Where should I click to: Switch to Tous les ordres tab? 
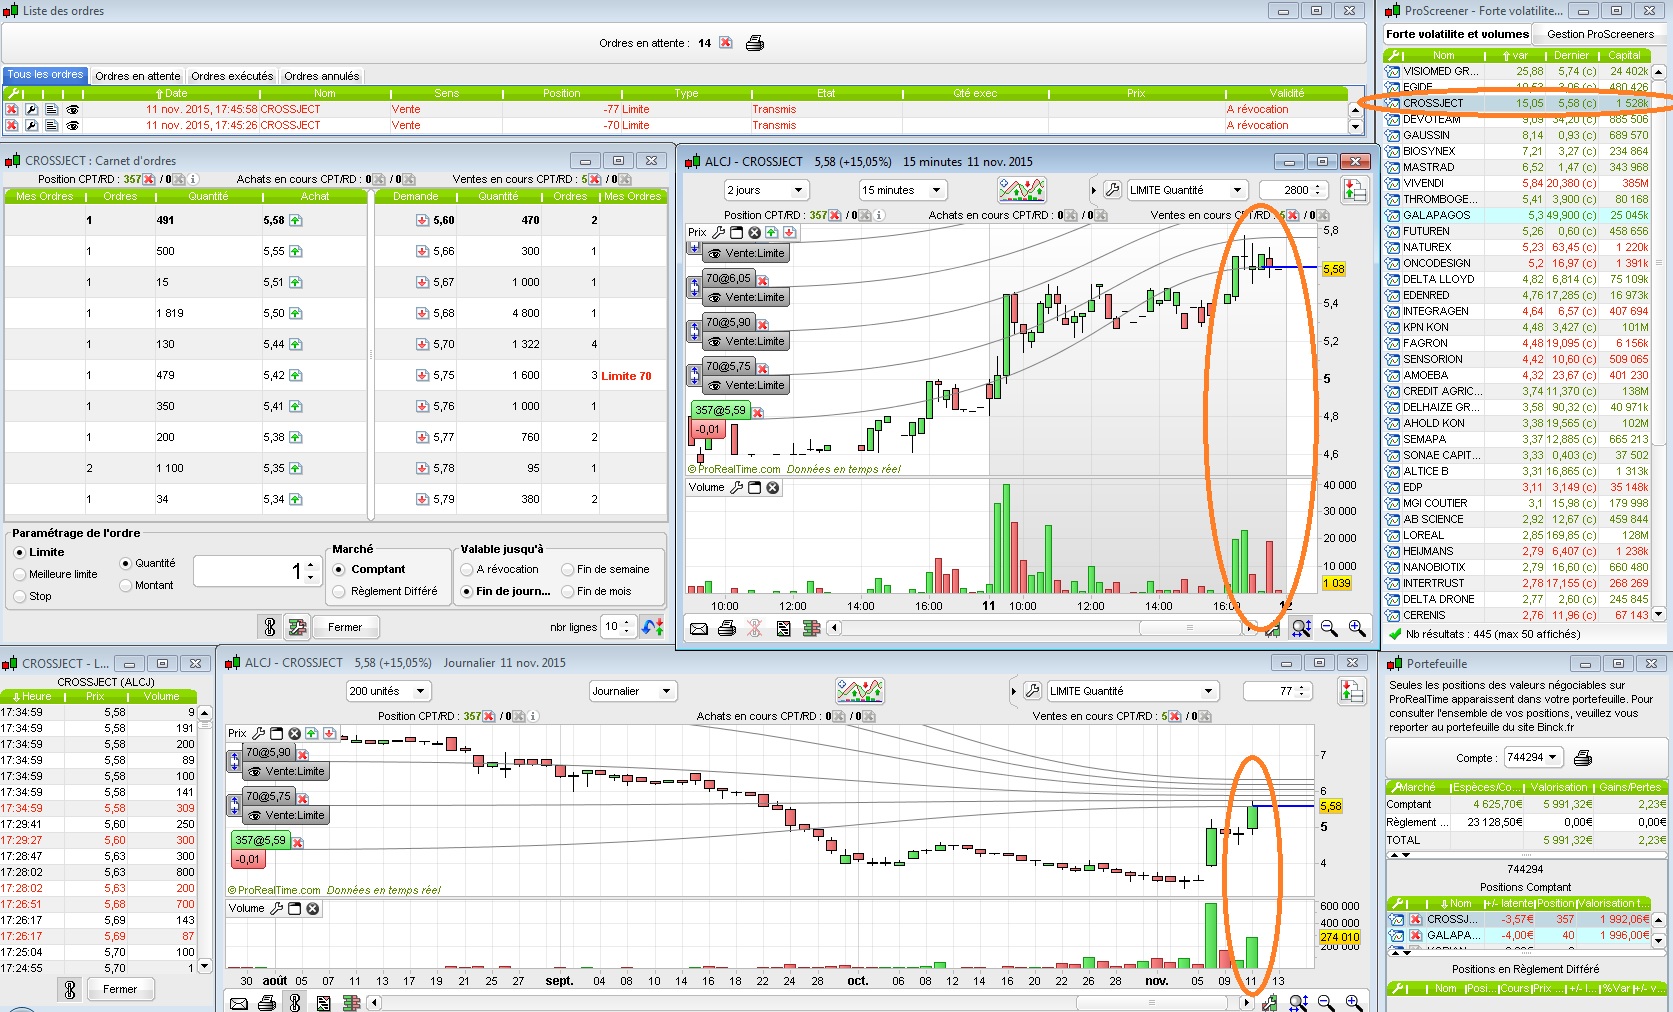coord(46,75)
